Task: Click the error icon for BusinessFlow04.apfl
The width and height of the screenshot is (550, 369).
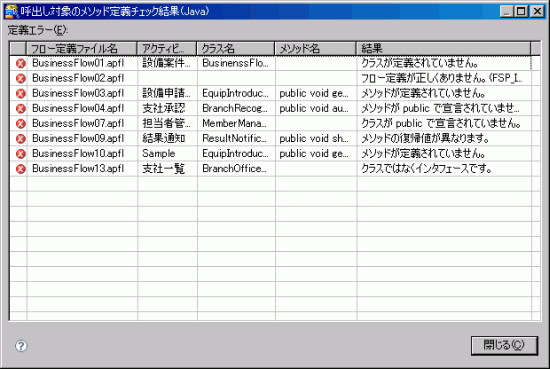Action: (21, 109)
